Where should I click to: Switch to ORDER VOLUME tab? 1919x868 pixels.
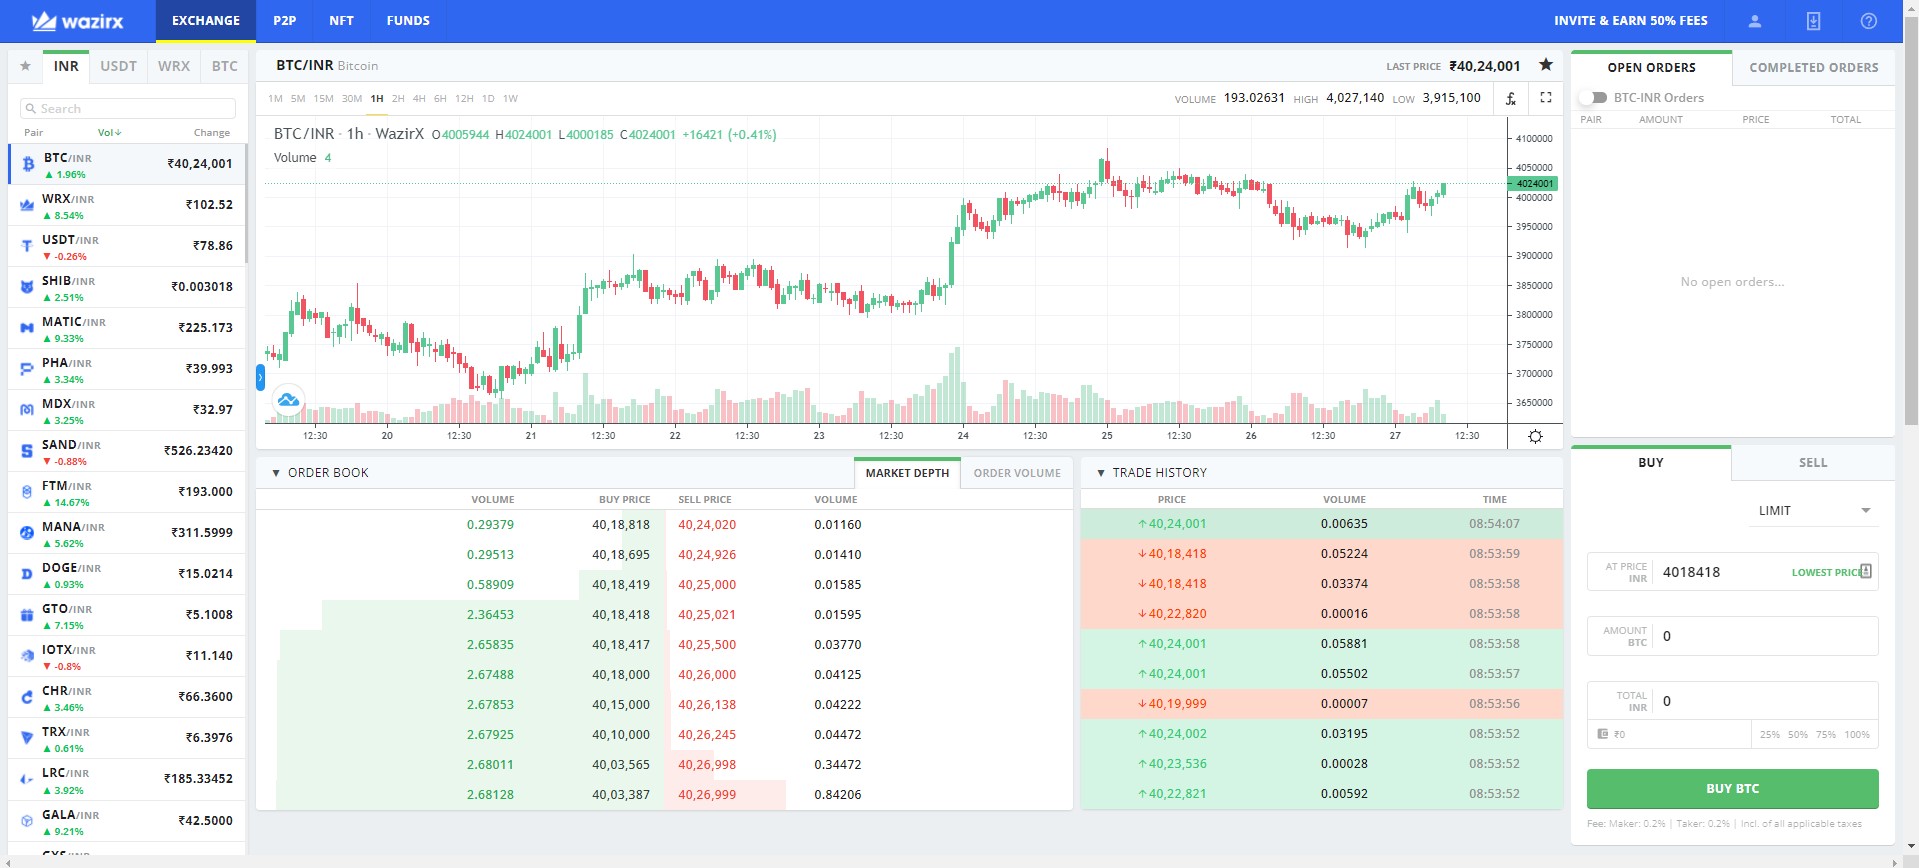pos(1017,473)
